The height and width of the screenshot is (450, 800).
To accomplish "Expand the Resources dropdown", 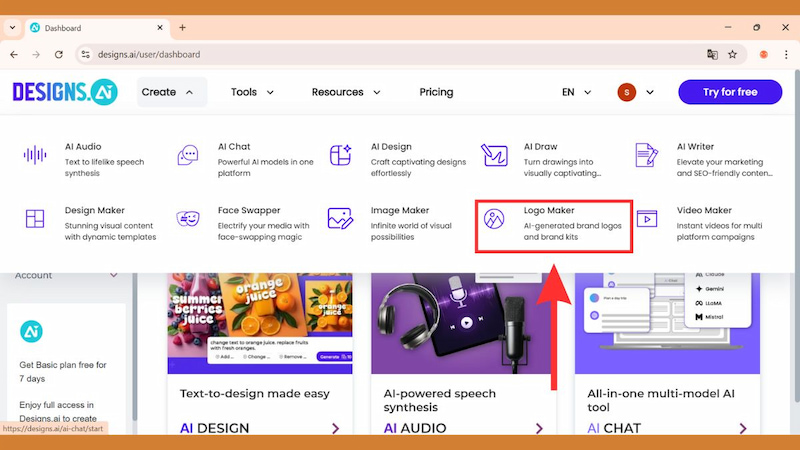I will coord(346,92).
